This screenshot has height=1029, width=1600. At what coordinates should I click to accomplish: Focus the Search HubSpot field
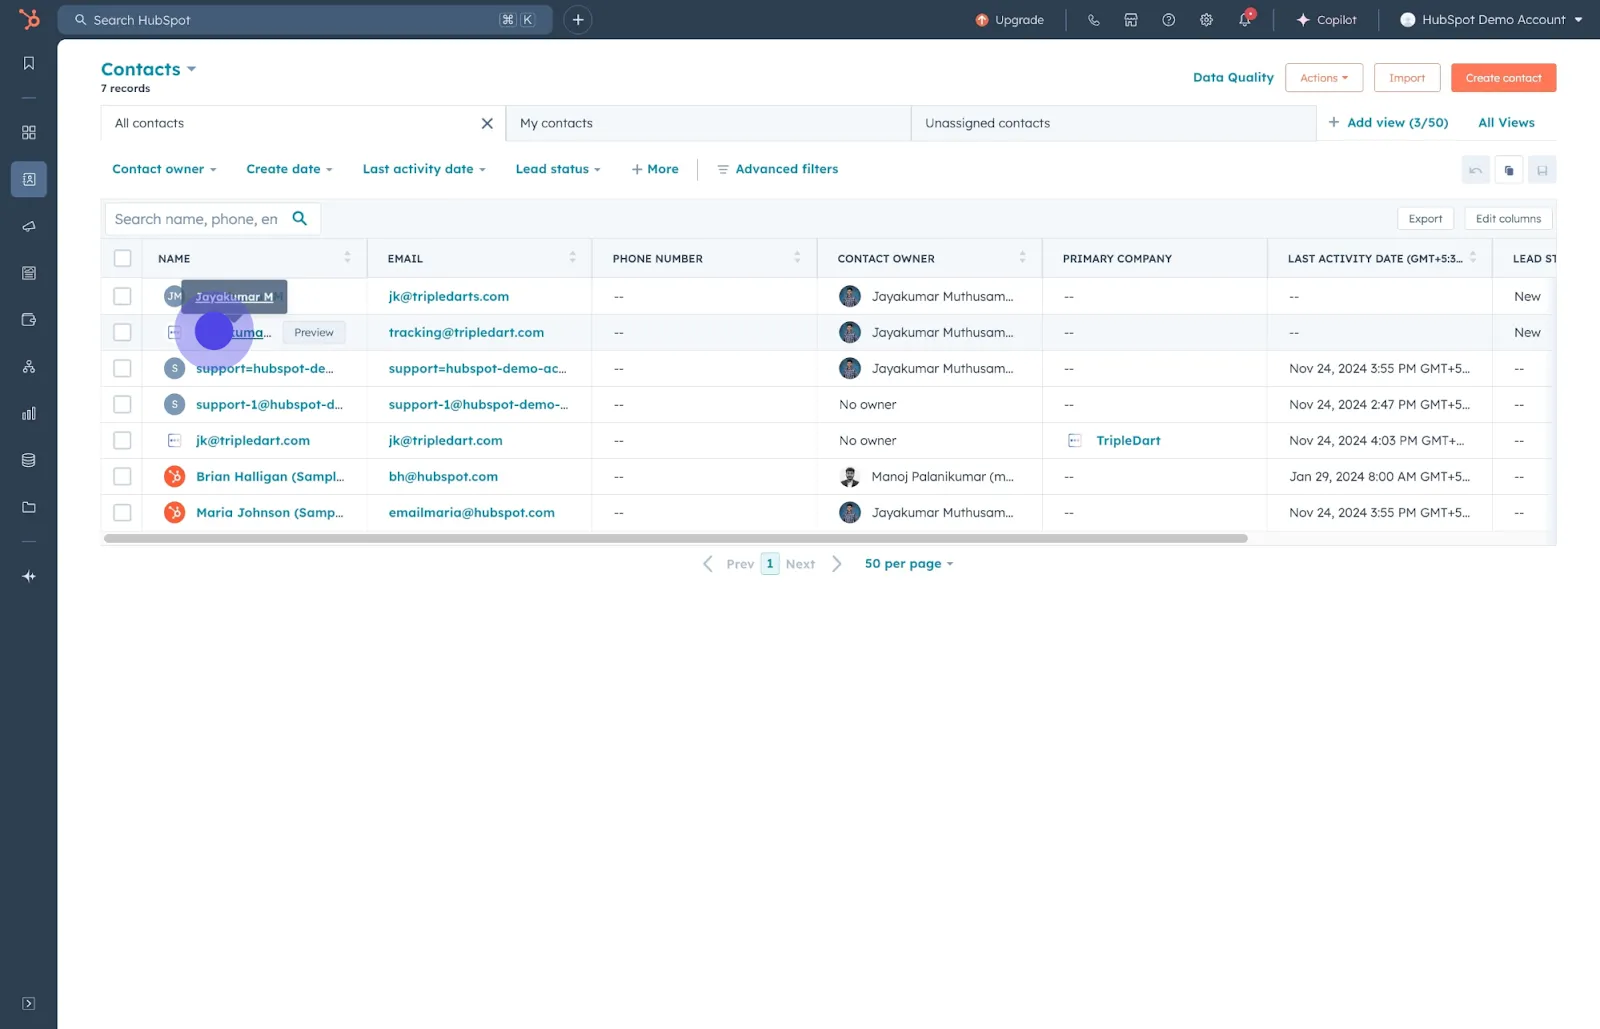[305, 20]
